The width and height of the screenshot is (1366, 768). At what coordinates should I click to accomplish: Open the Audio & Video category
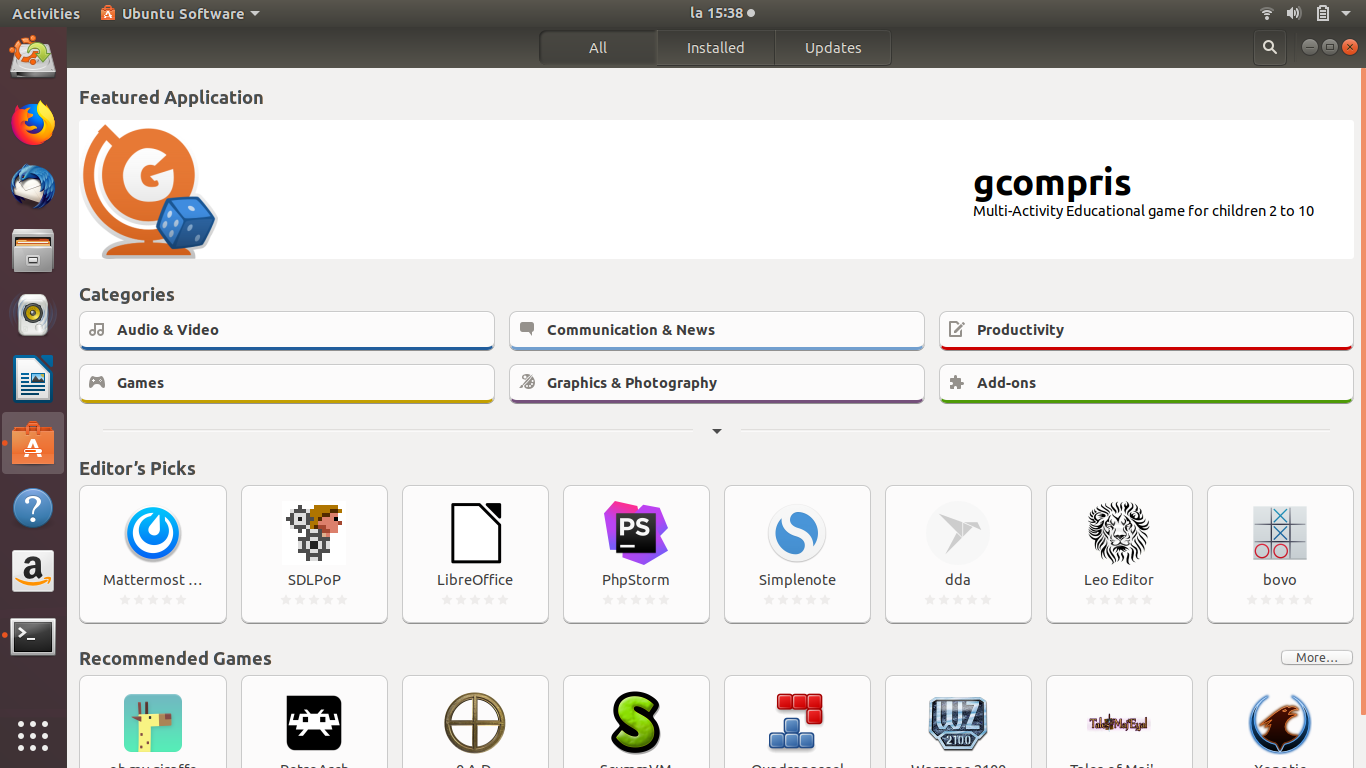[286, 330]
